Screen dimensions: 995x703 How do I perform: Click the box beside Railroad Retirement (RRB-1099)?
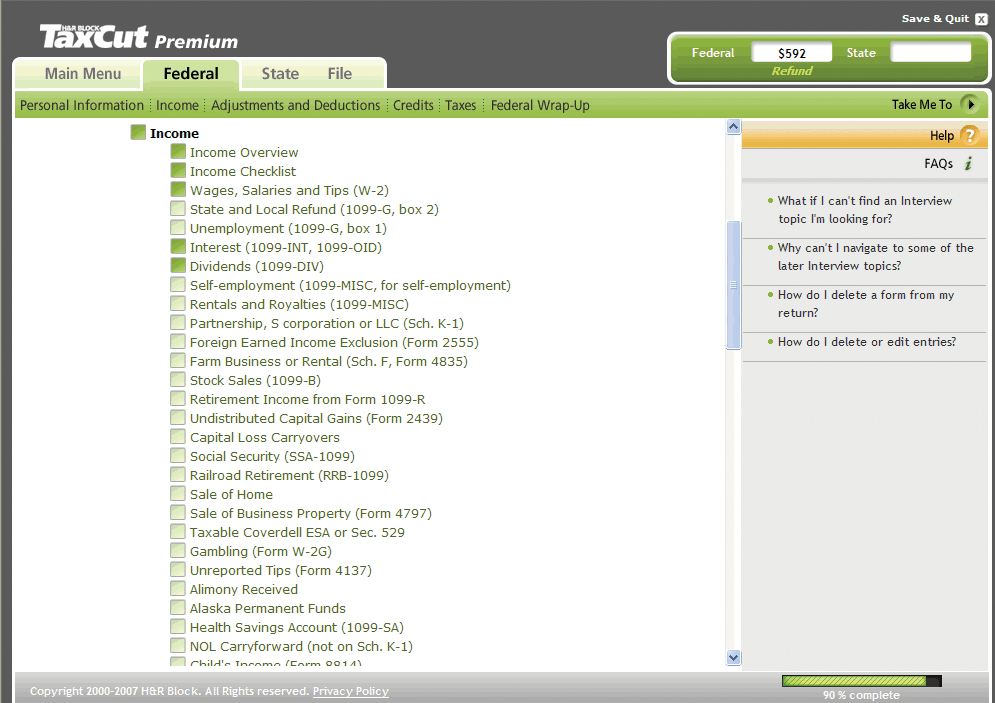(x=178, y=475)
